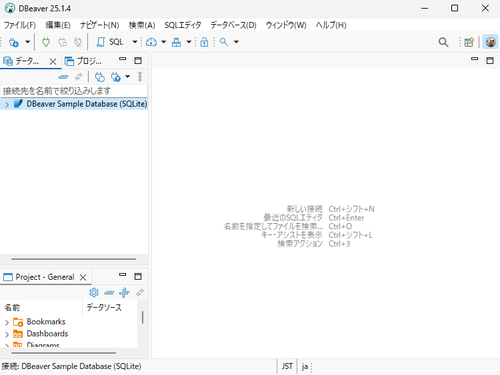This screenshot has width=500, height=375.
Task: Expand DBeaver Sample Database tree node
Action: (x=7, y=104)
